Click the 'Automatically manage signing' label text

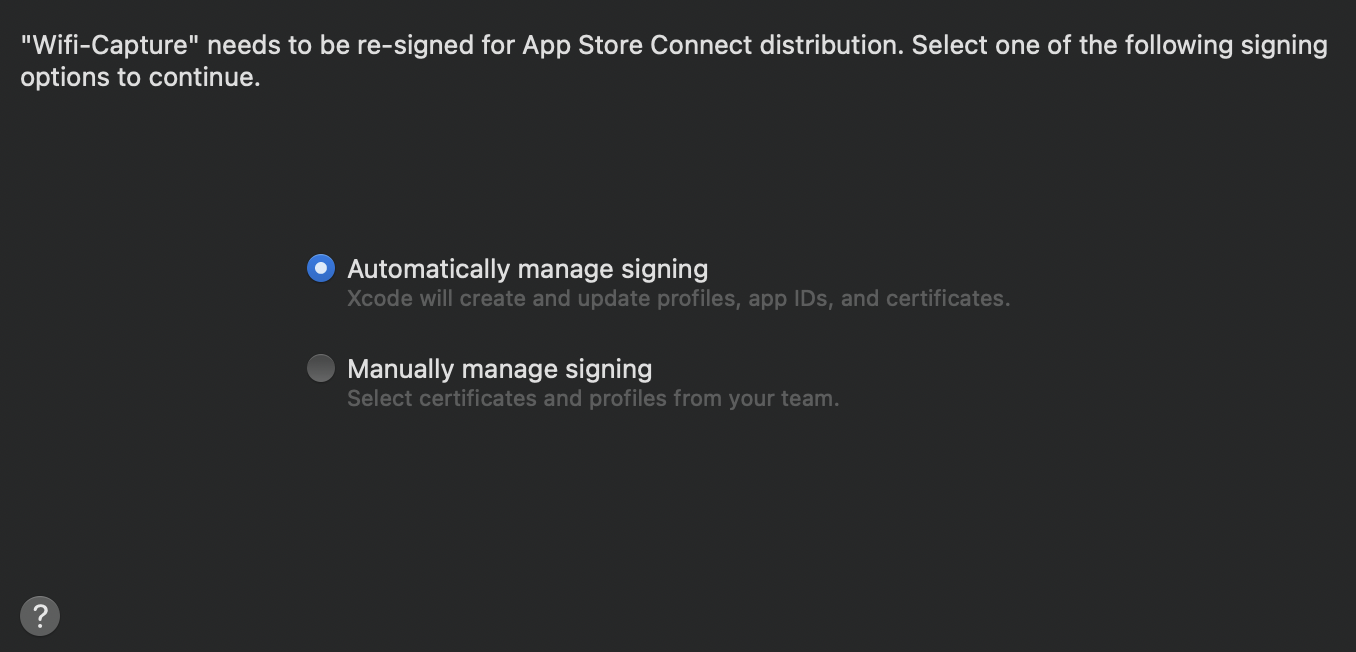(x=527, y=268)
